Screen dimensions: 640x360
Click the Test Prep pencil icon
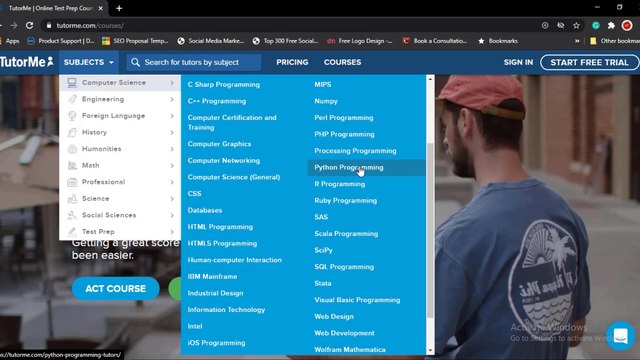click(72, 232)
